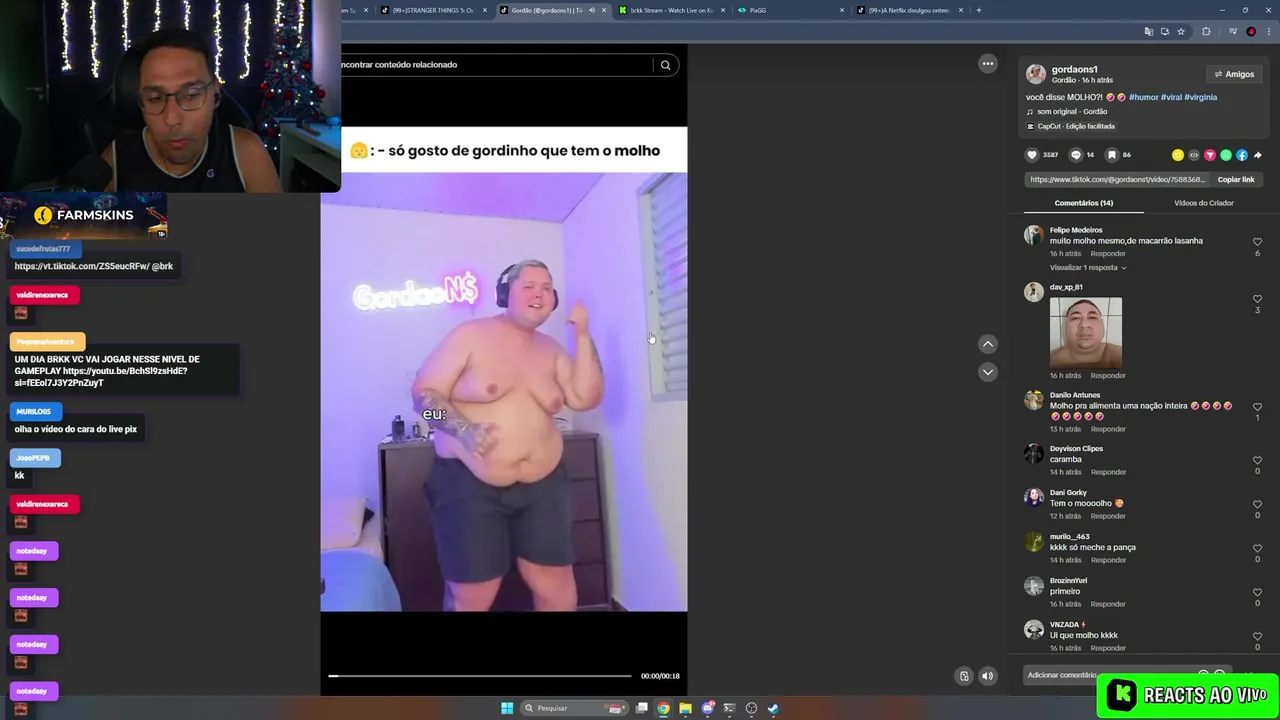Open the #virginia hashtag
This screenshot has height=720, width=1280.
click(1201, 97)
